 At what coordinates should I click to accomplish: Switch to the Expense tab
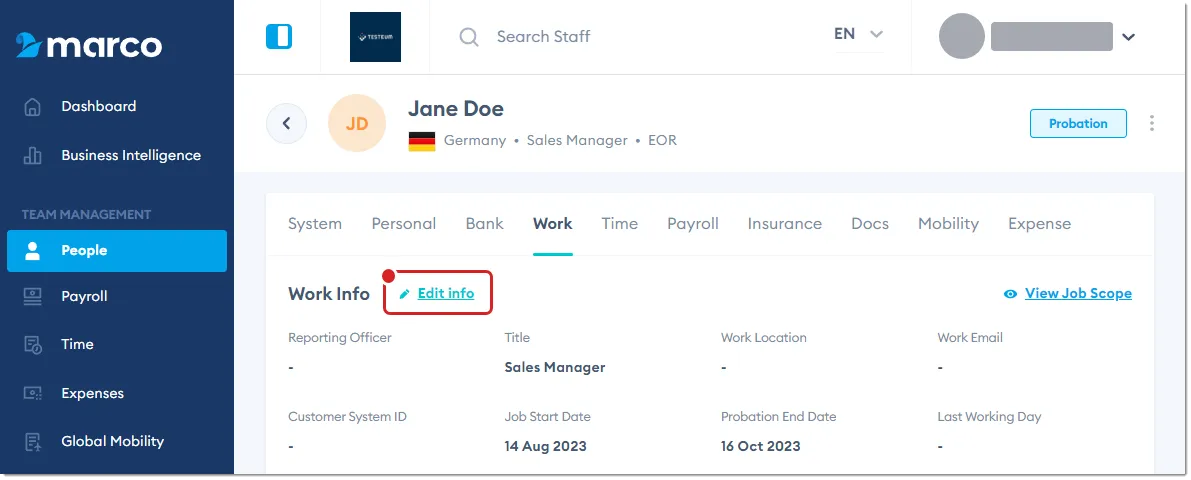coord(1040,224)
